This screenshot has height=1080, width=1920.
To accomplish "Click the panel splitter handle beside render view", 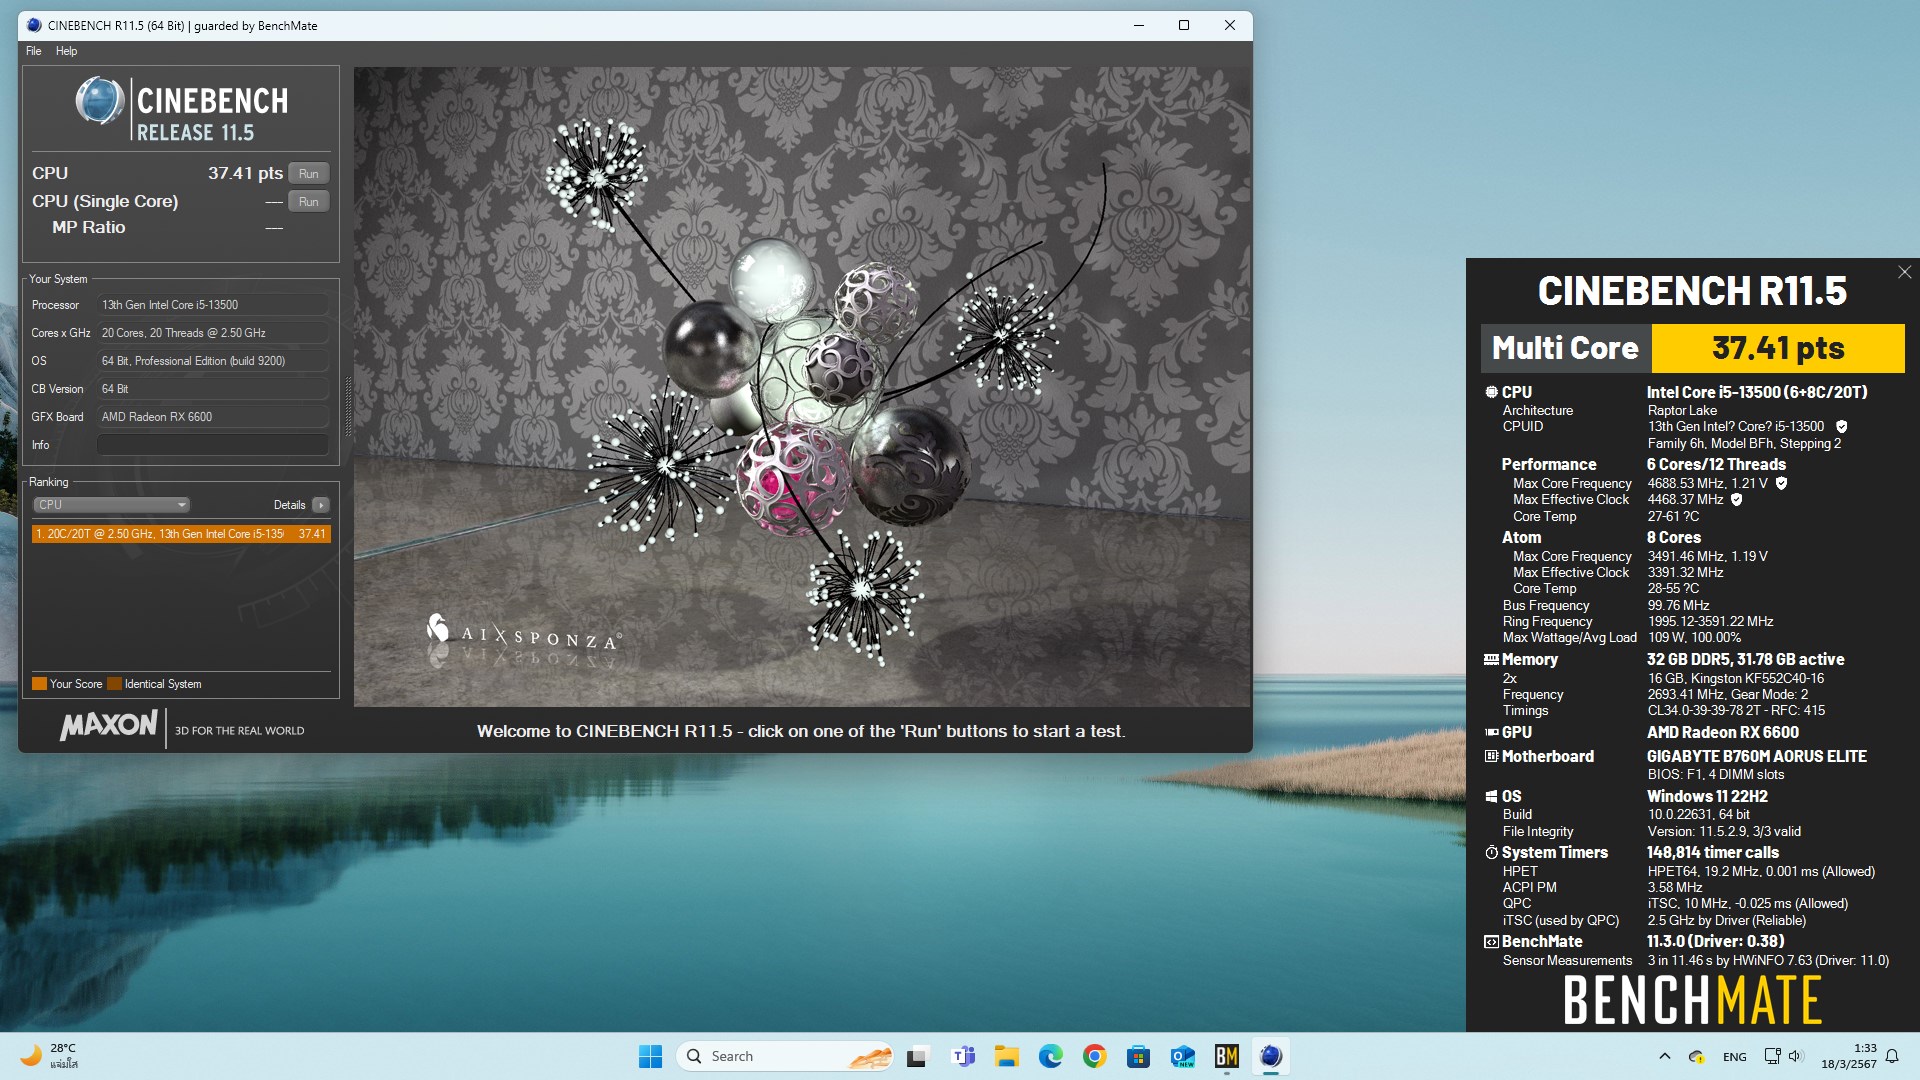I will [348, 406].
